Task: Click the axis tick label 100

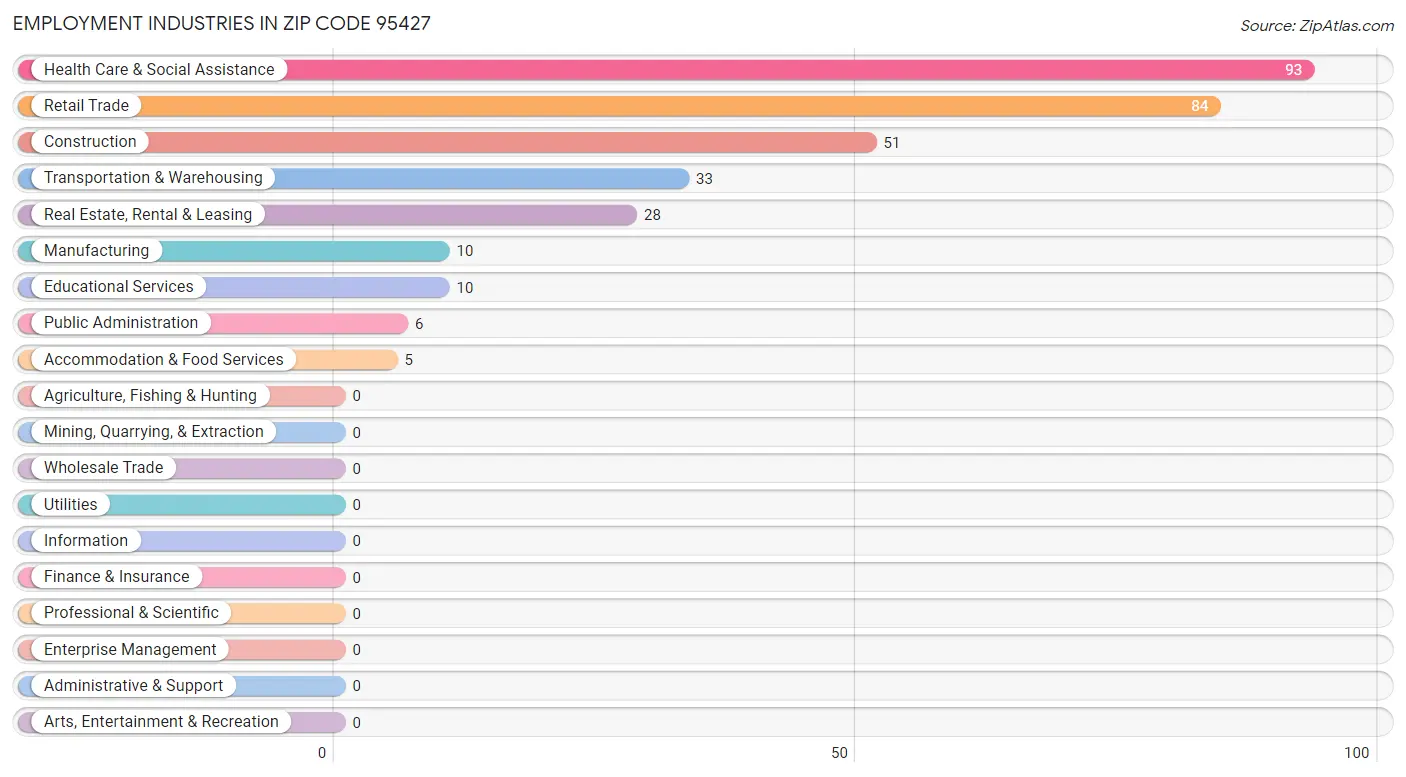Action: (1357, 753)
